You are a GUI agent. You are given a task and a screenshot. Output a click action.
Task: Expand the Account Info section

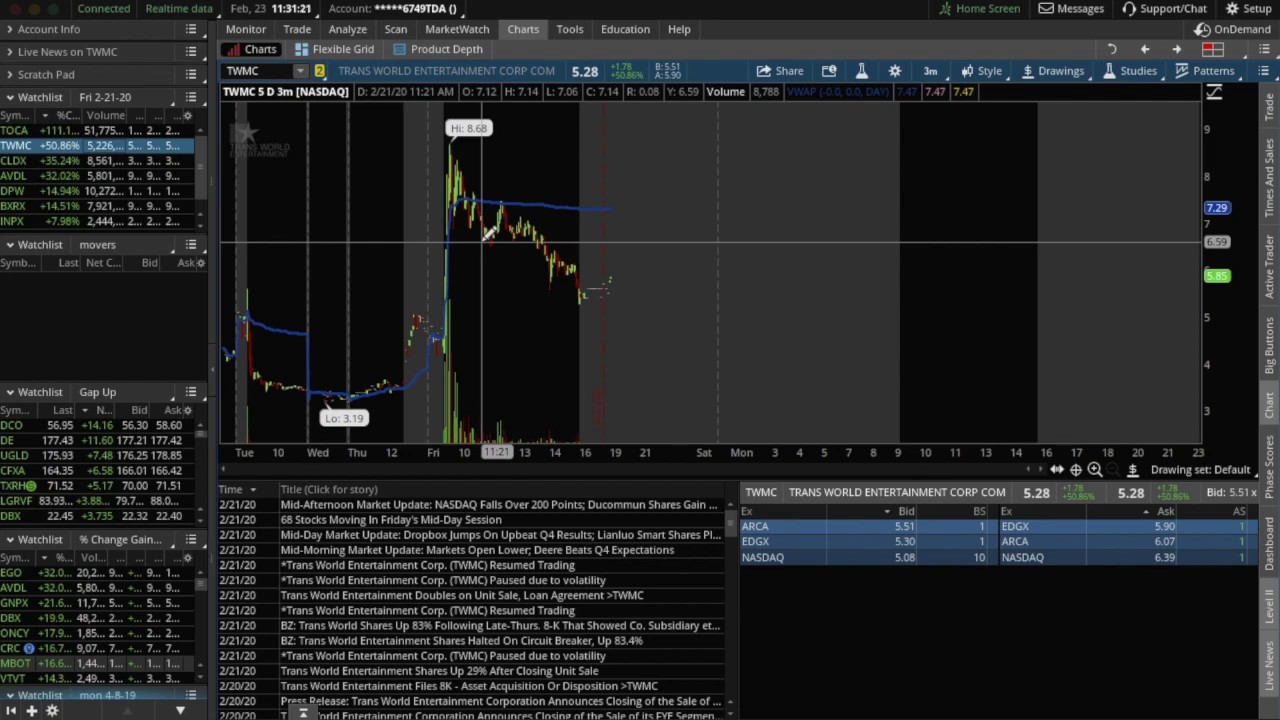[x=9, y=29]
